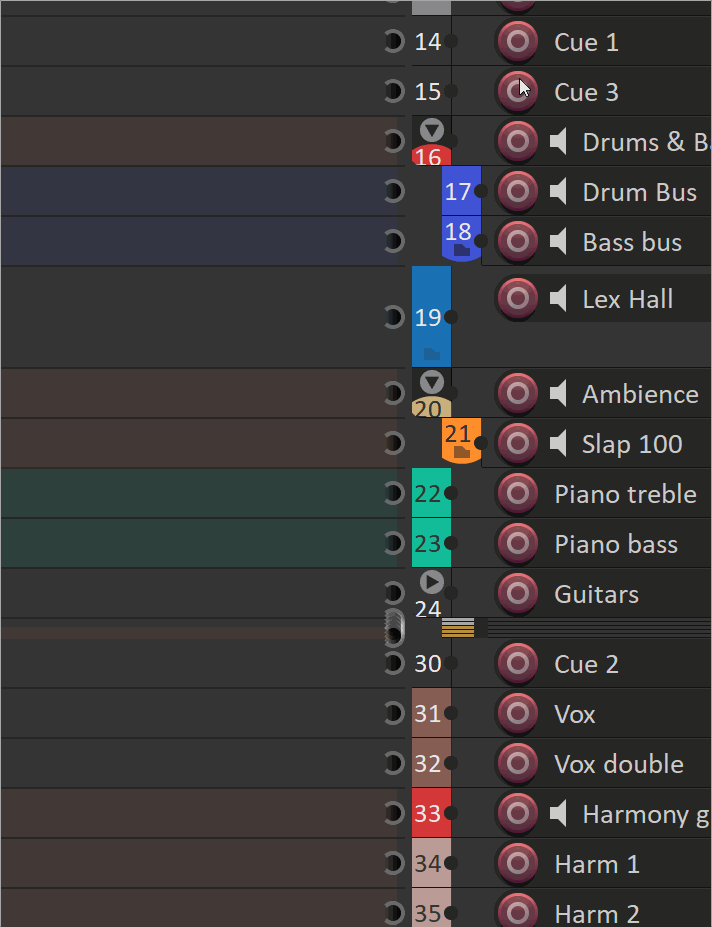Arm Cue 1 for recording
Image resolution: width=712 pixels, height=927 pixels.
coord(517,42)
